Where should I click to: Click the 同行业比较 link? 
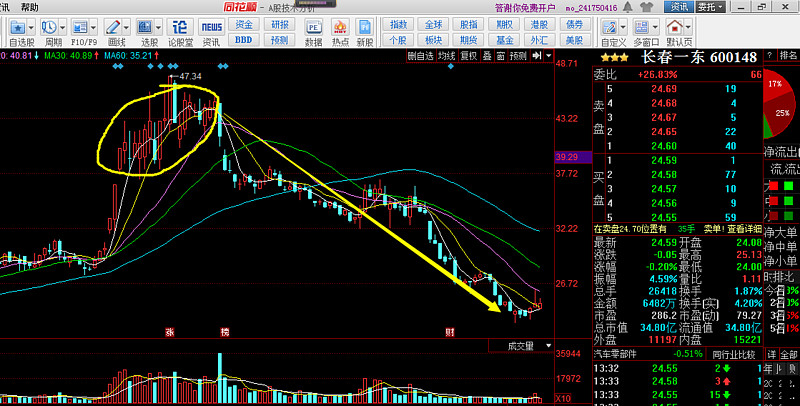tap(736, 354)
